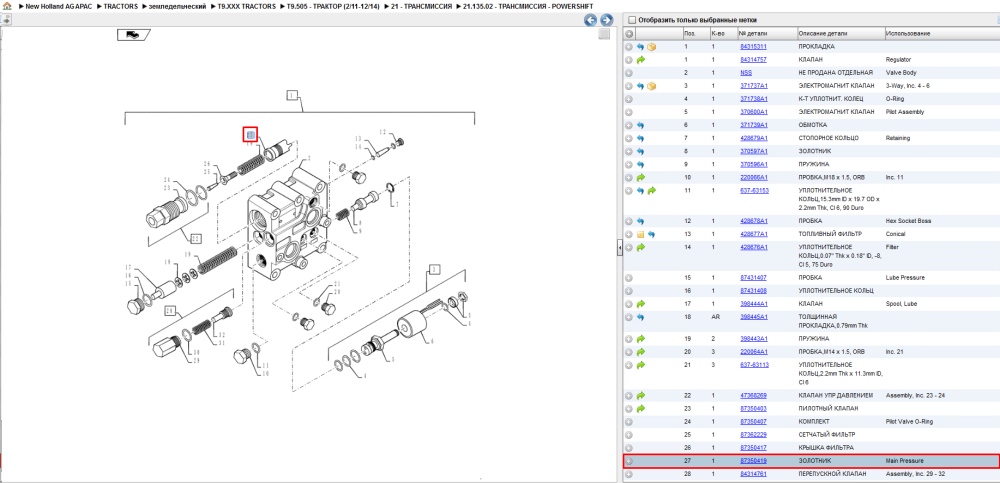
Task: Select callout box 1 at top of diagram
Action: [x=292, y=96]
